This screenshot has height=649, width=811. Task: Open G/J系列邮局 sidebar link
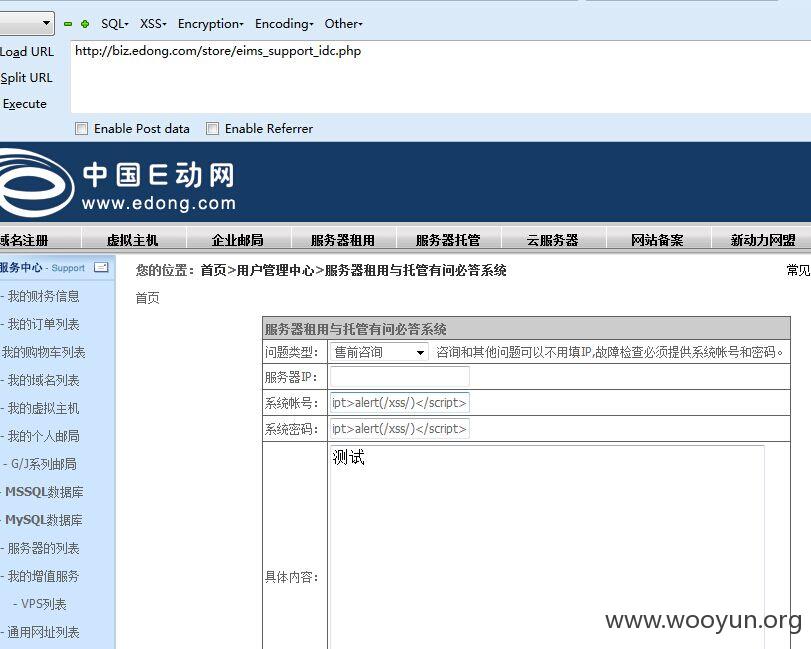[43, 464]
